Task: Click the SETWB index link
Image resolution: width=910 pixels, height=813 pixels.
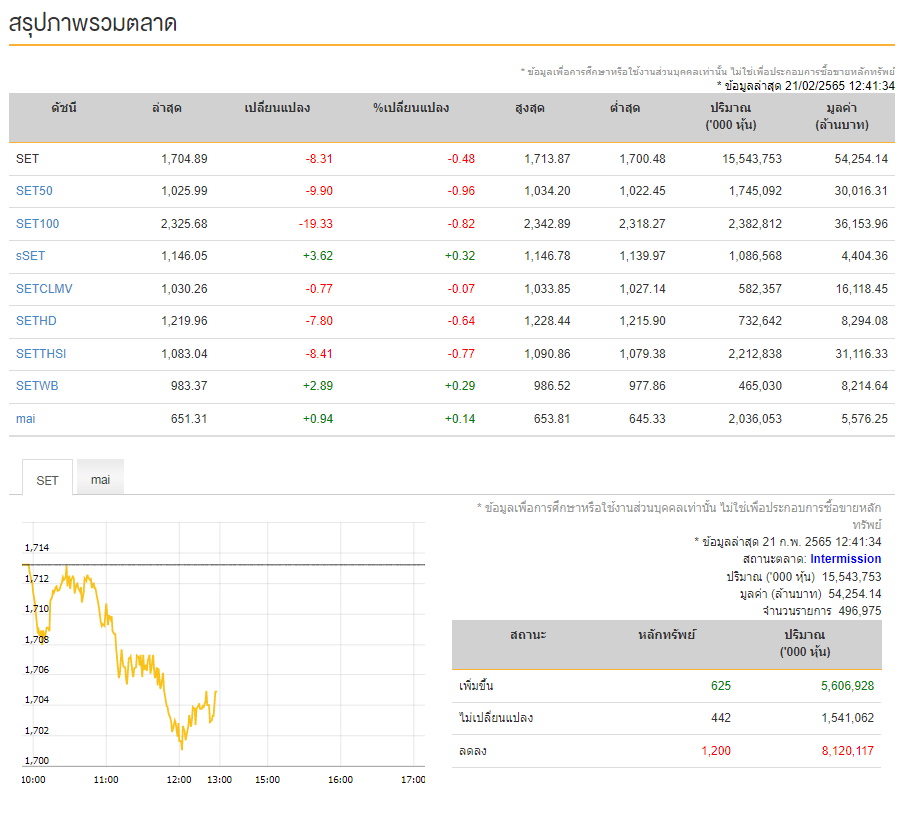Action: 37,386
